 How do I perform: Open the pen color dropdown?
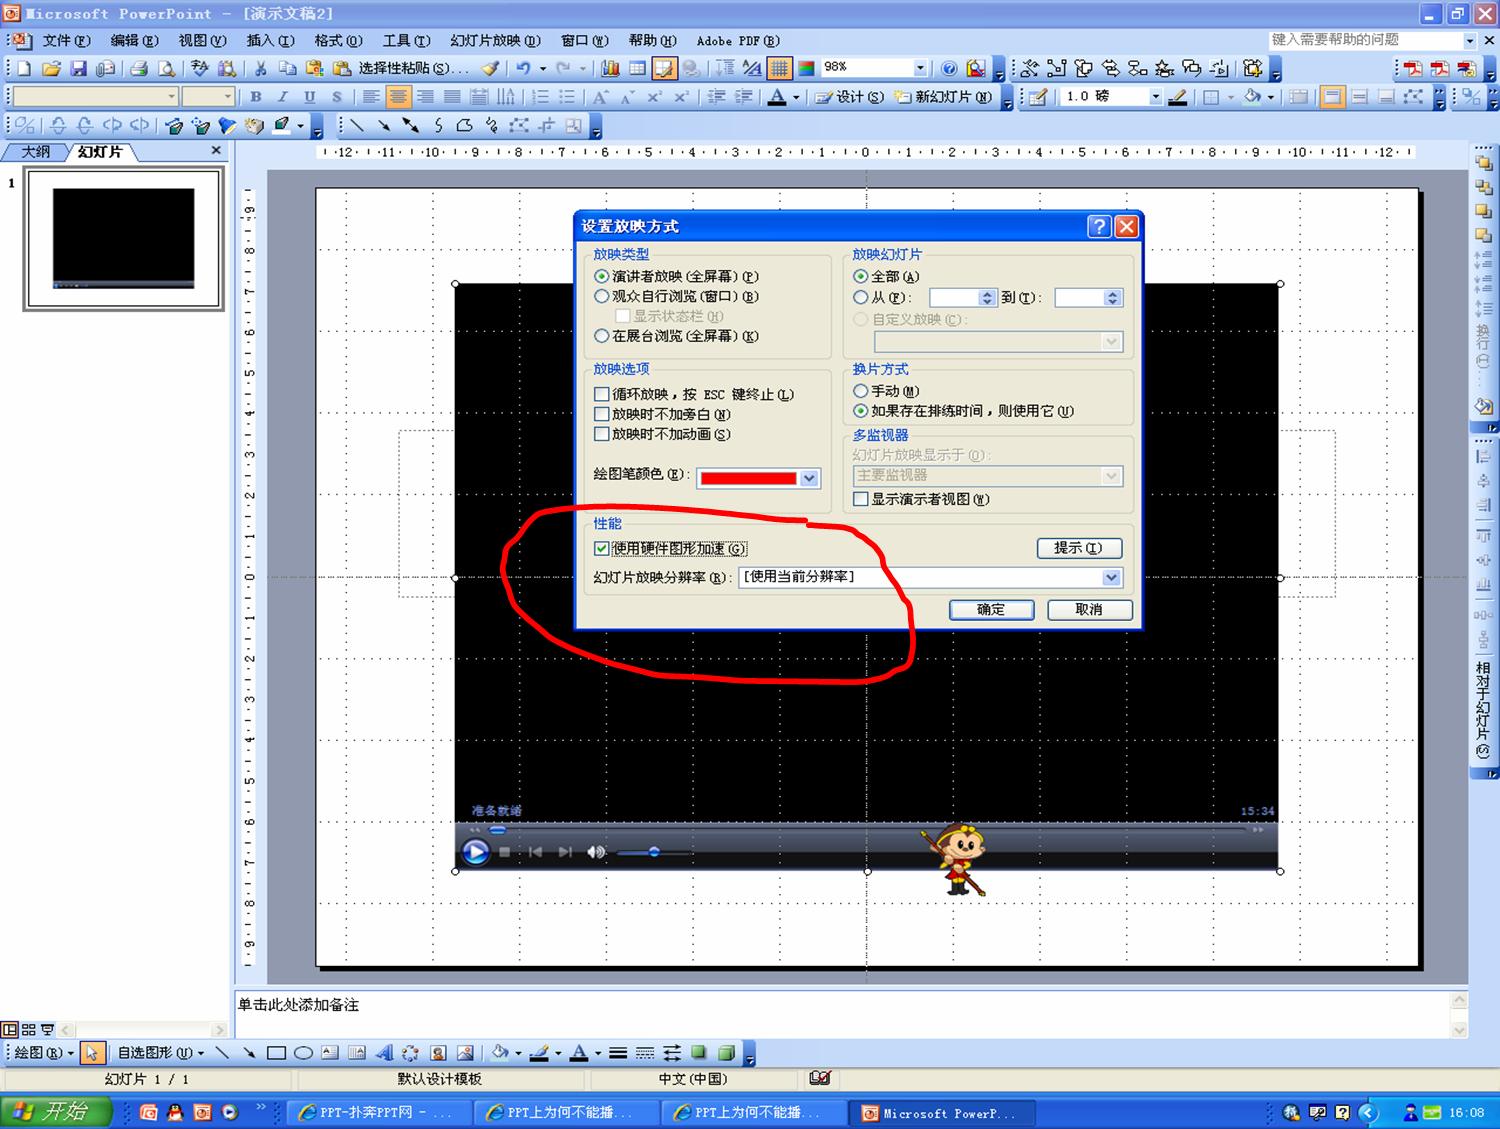(x=809, y=478)
